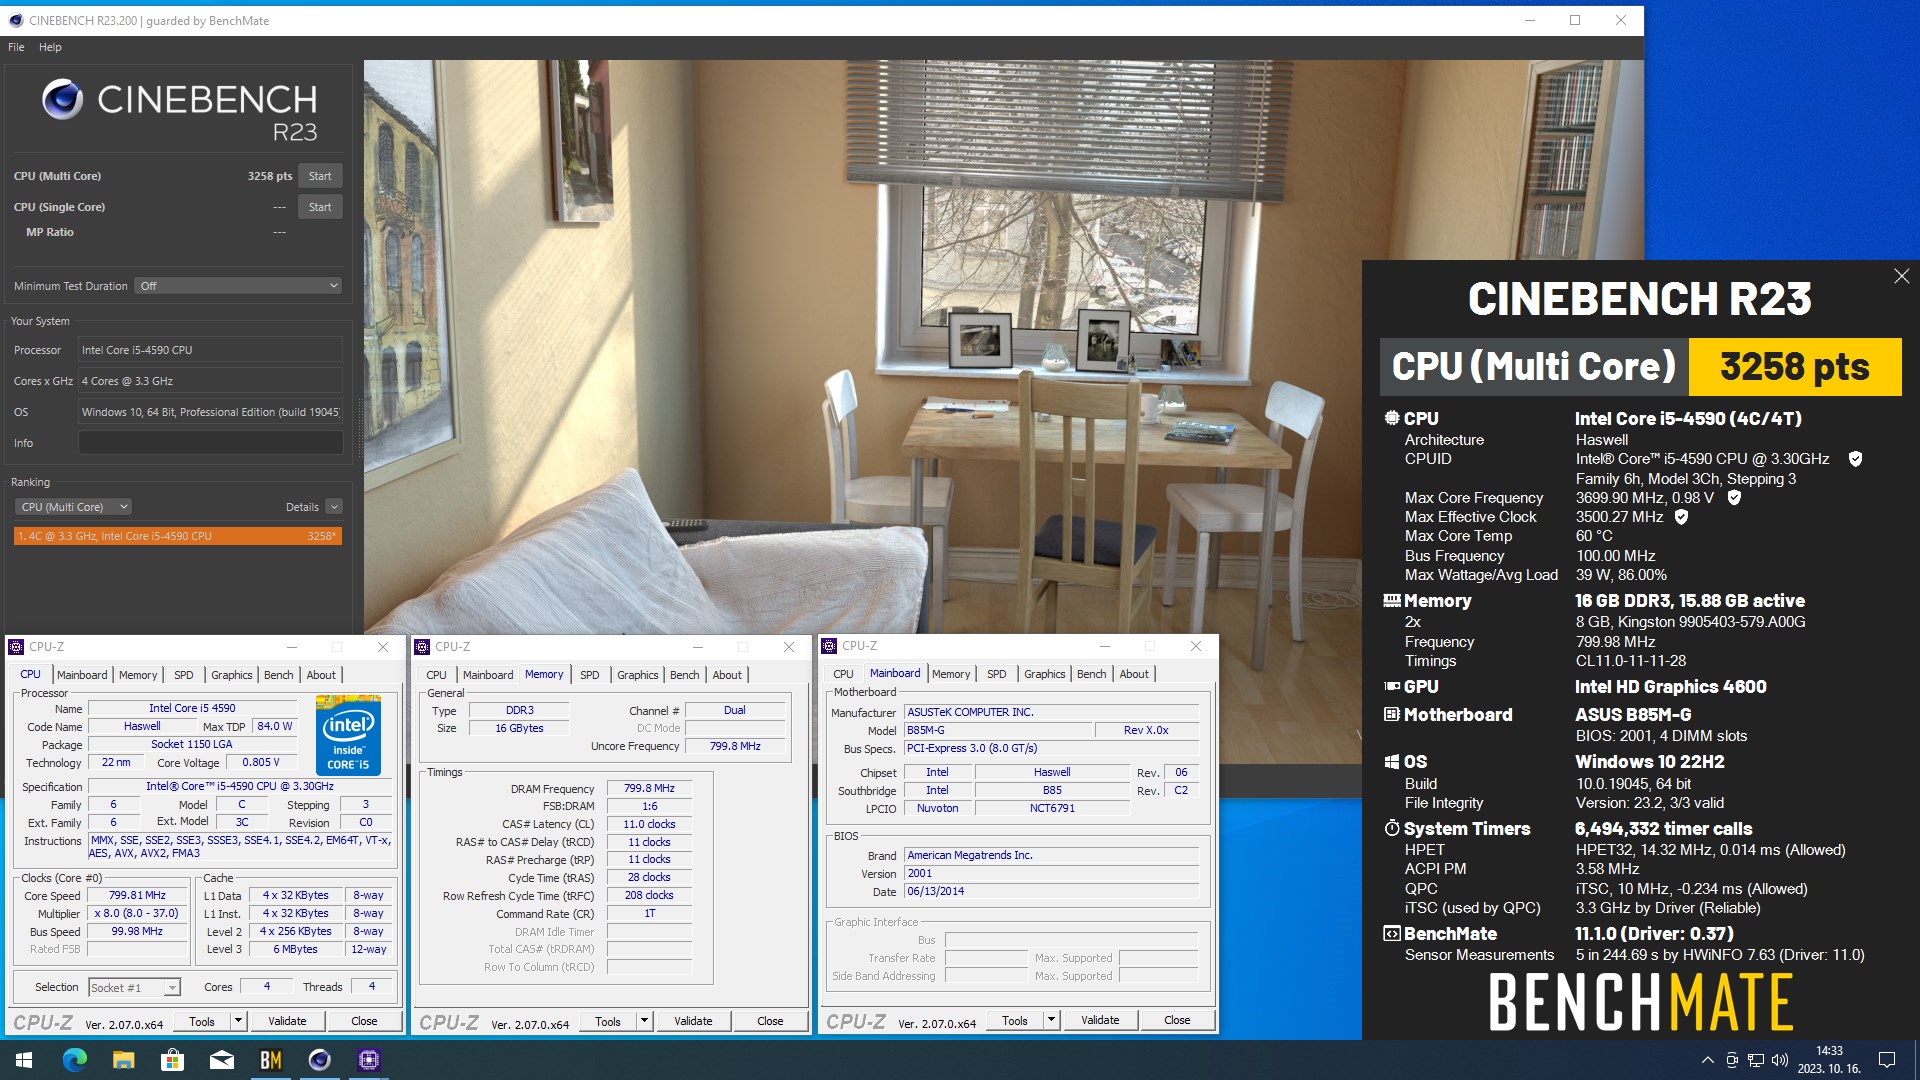Click the CAS# Latency 11.0 clocks value
The width and height of the screenshot is (1920, 1080).
click(x=649, y=825)
